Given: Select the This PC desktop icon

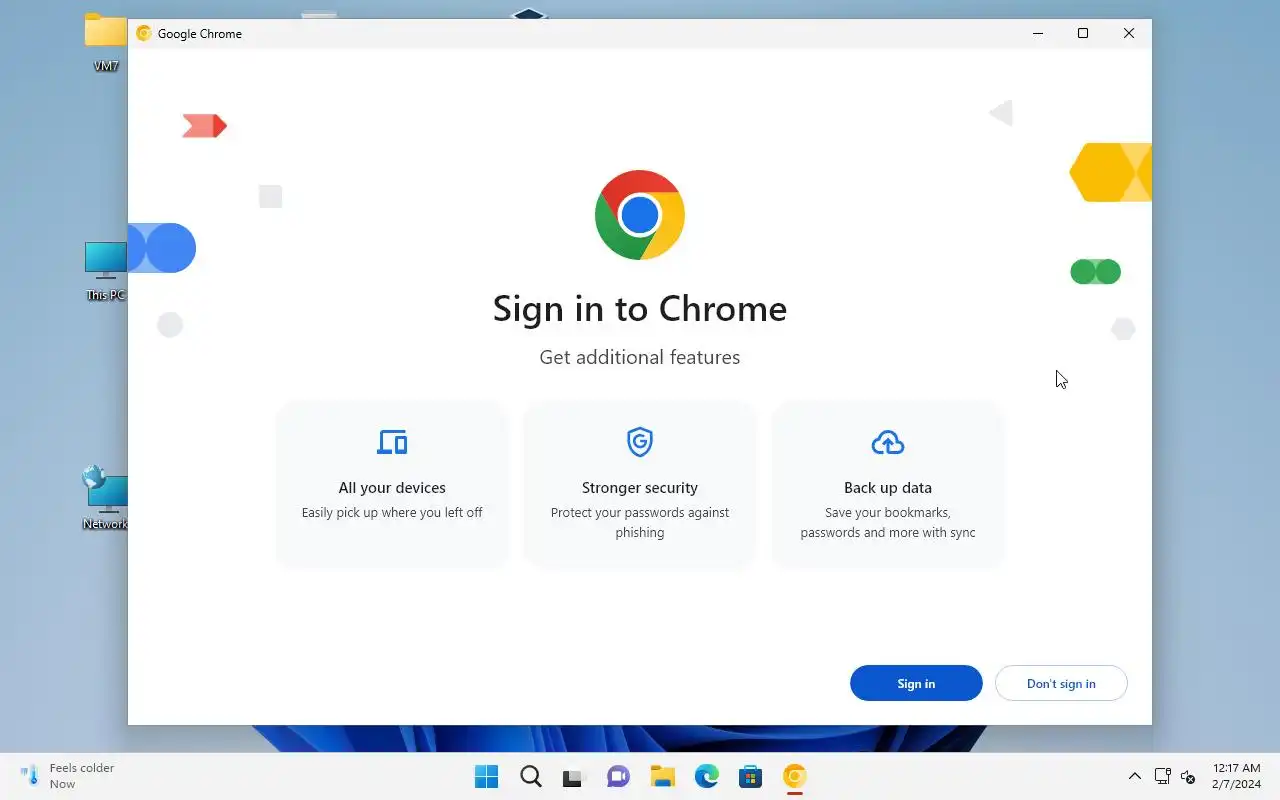Looking at the screenshot, I should click(106, 271).
